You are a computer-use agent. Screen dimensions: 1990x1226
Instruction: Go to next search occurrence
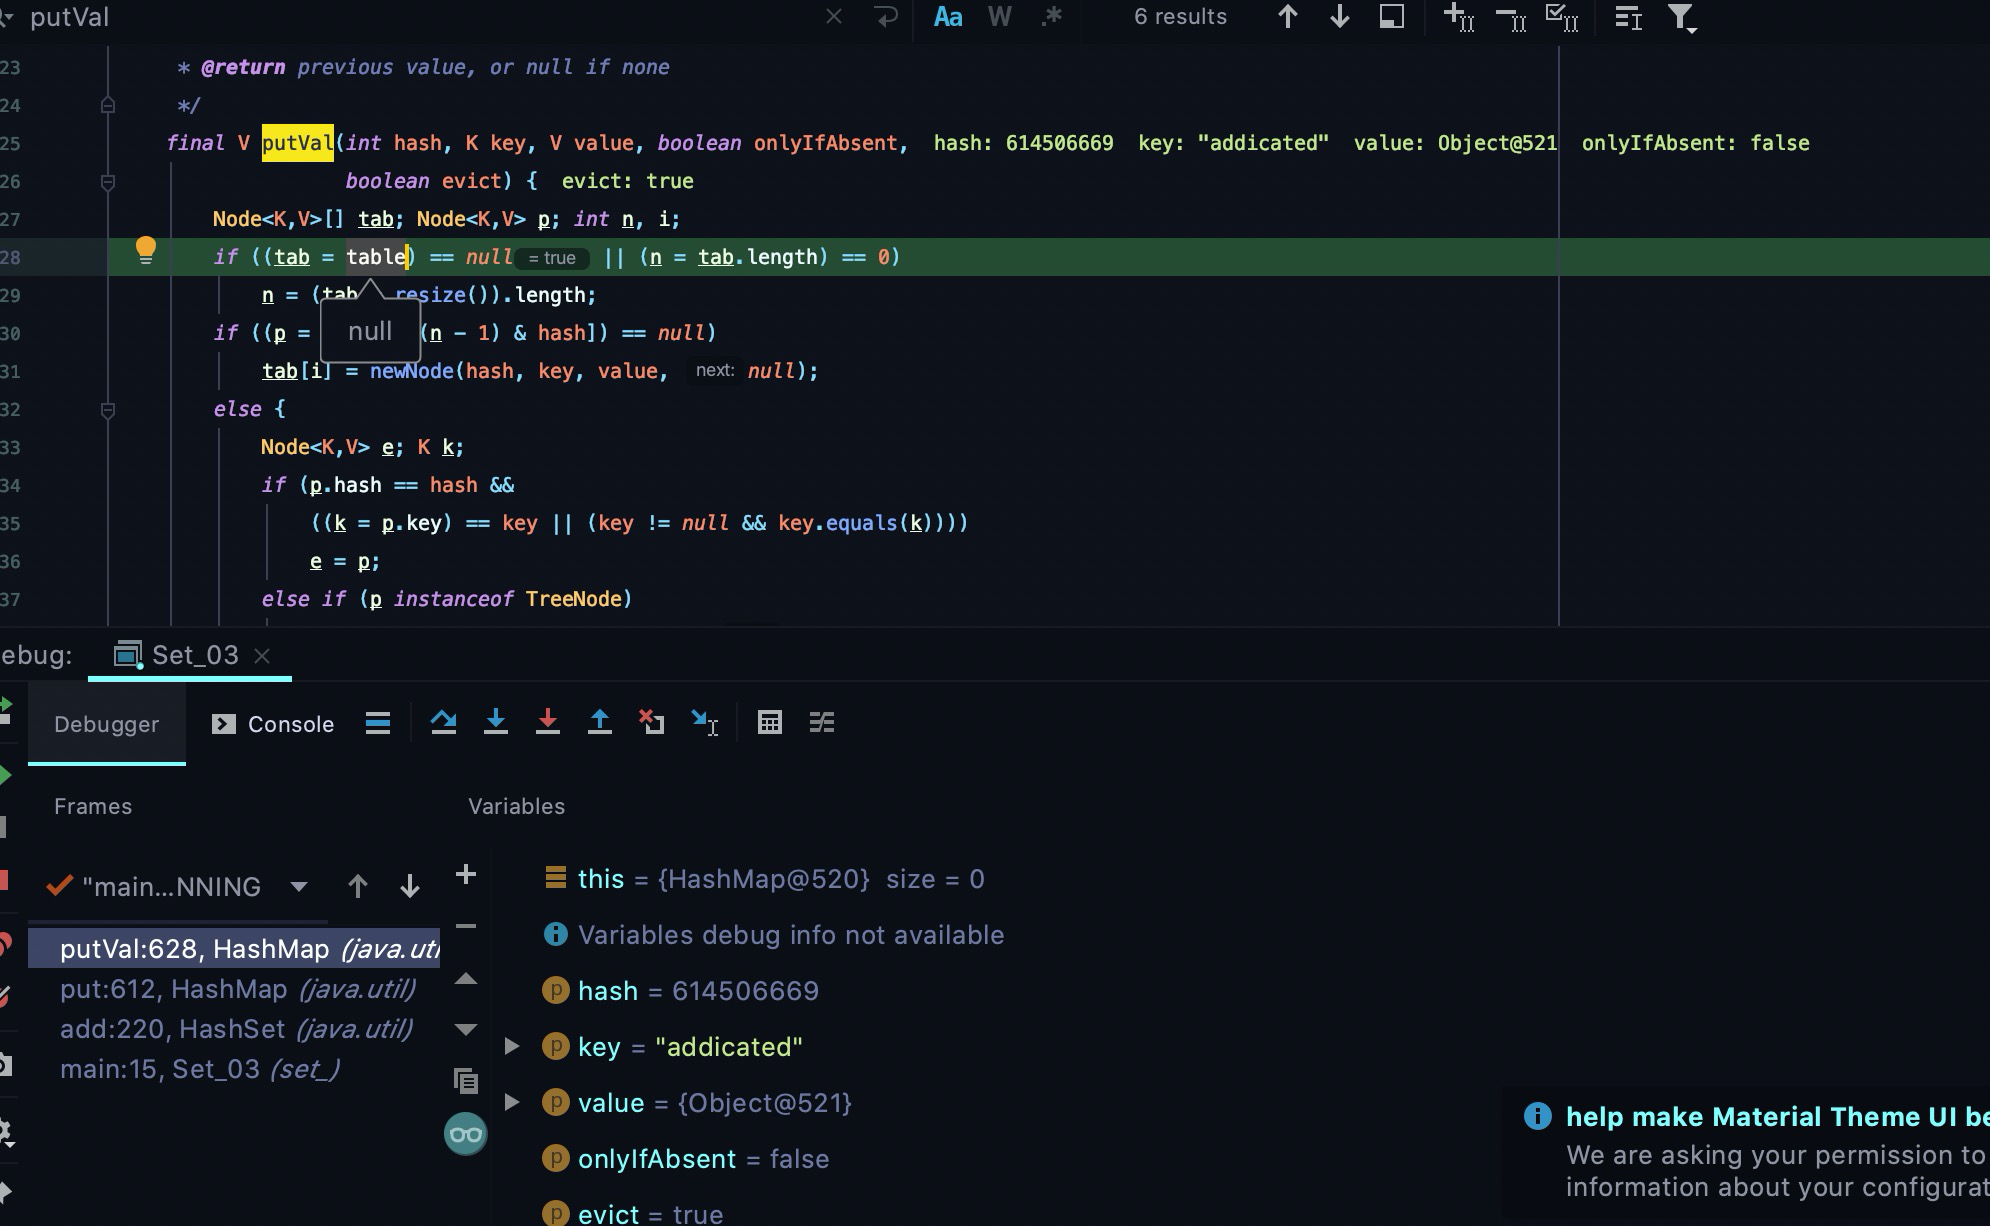[1340, 17]
